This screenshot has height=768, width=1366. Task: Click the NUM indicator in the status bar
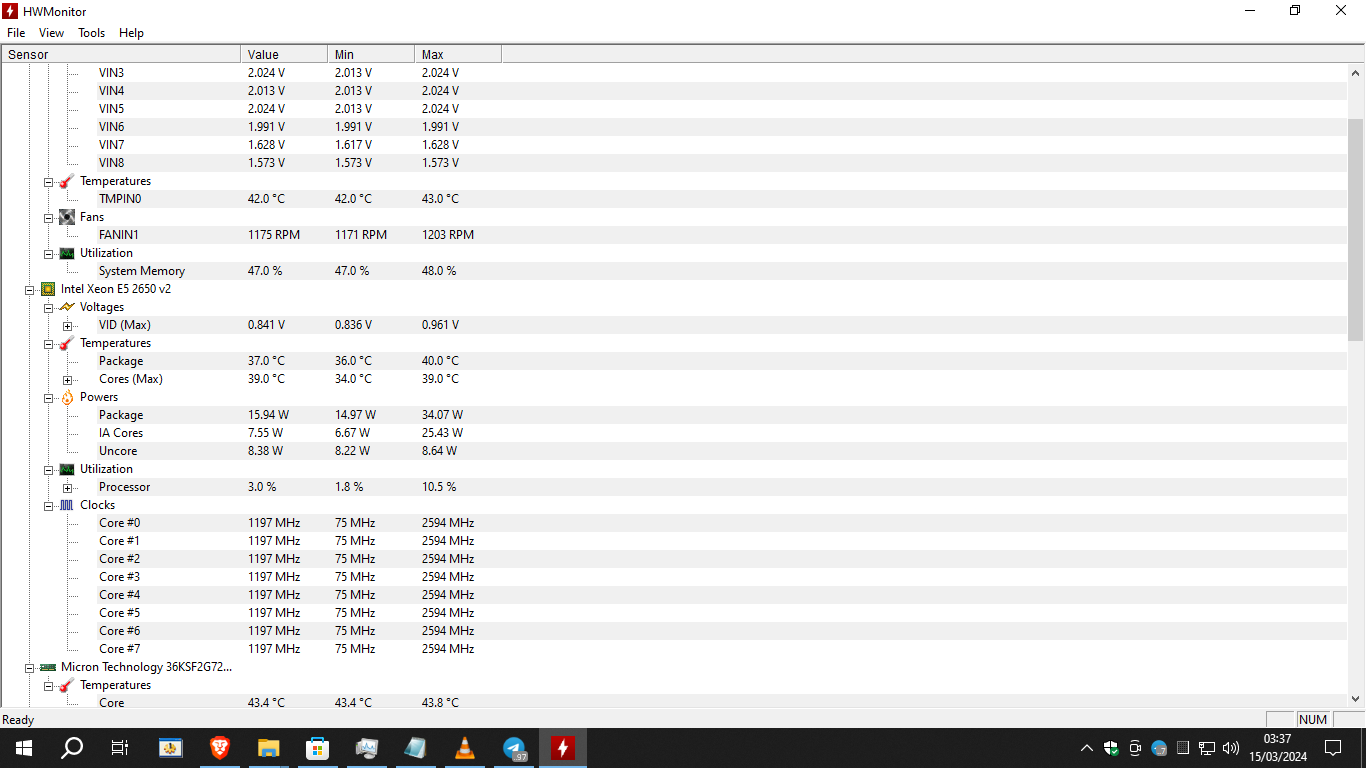click(1313, 720)
